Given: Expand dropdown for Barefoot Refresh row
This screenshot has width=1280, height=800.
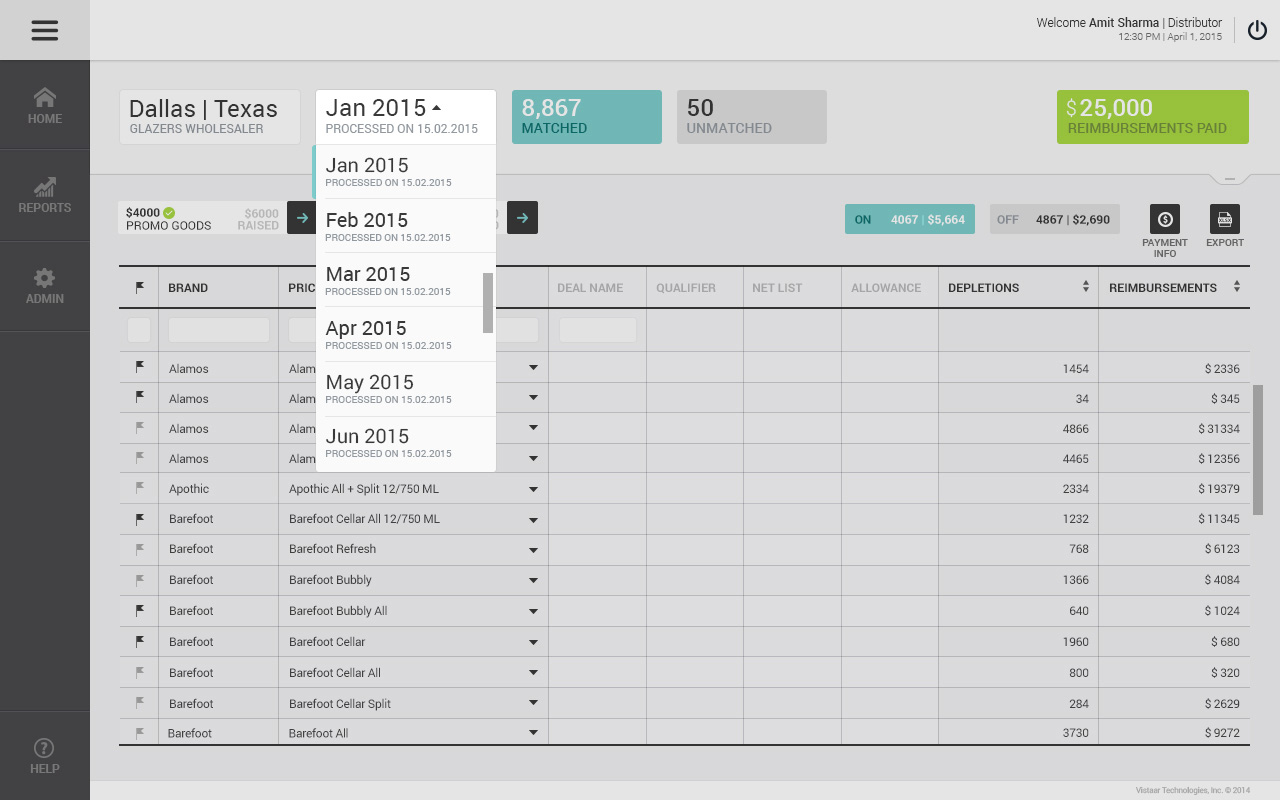Looking at the screenshot, I should [x=533, y=549].
